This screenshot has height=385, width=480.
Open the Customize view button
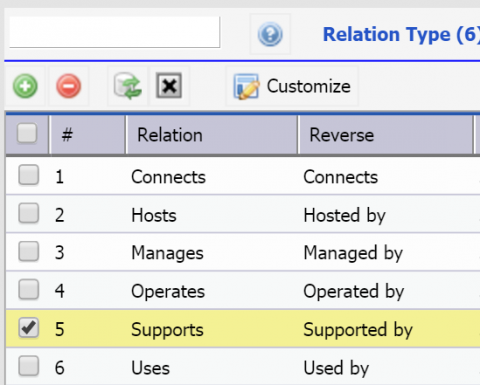pyautogui.click(x=292, y=86)
